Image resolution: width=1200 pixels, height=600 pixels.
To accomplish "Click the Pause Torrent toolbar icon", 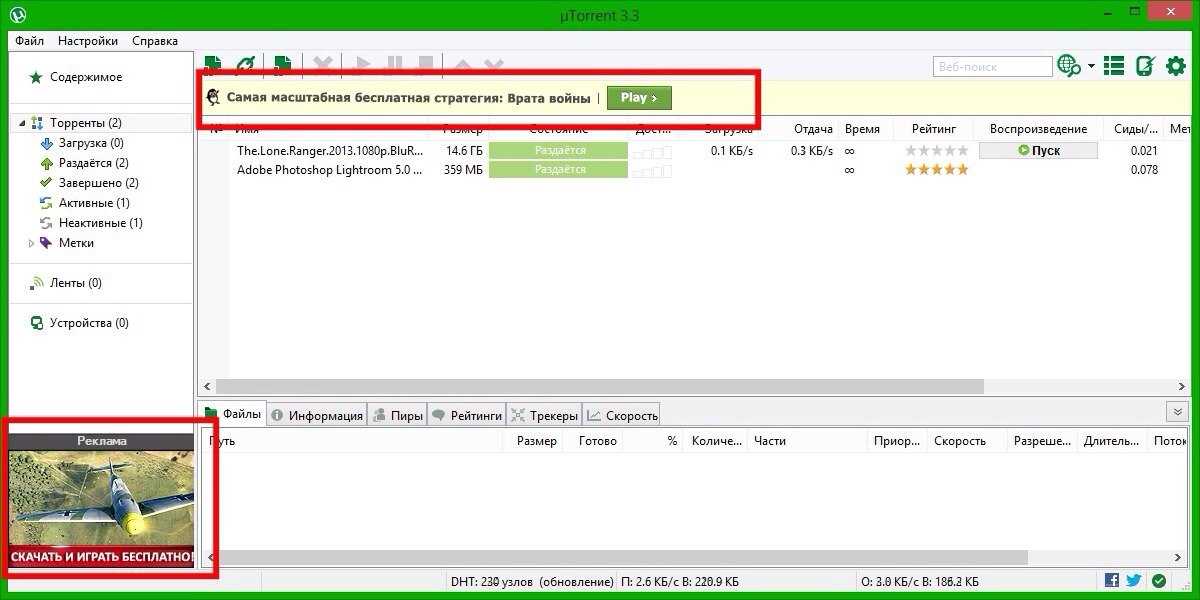I will tap(394, 64).
